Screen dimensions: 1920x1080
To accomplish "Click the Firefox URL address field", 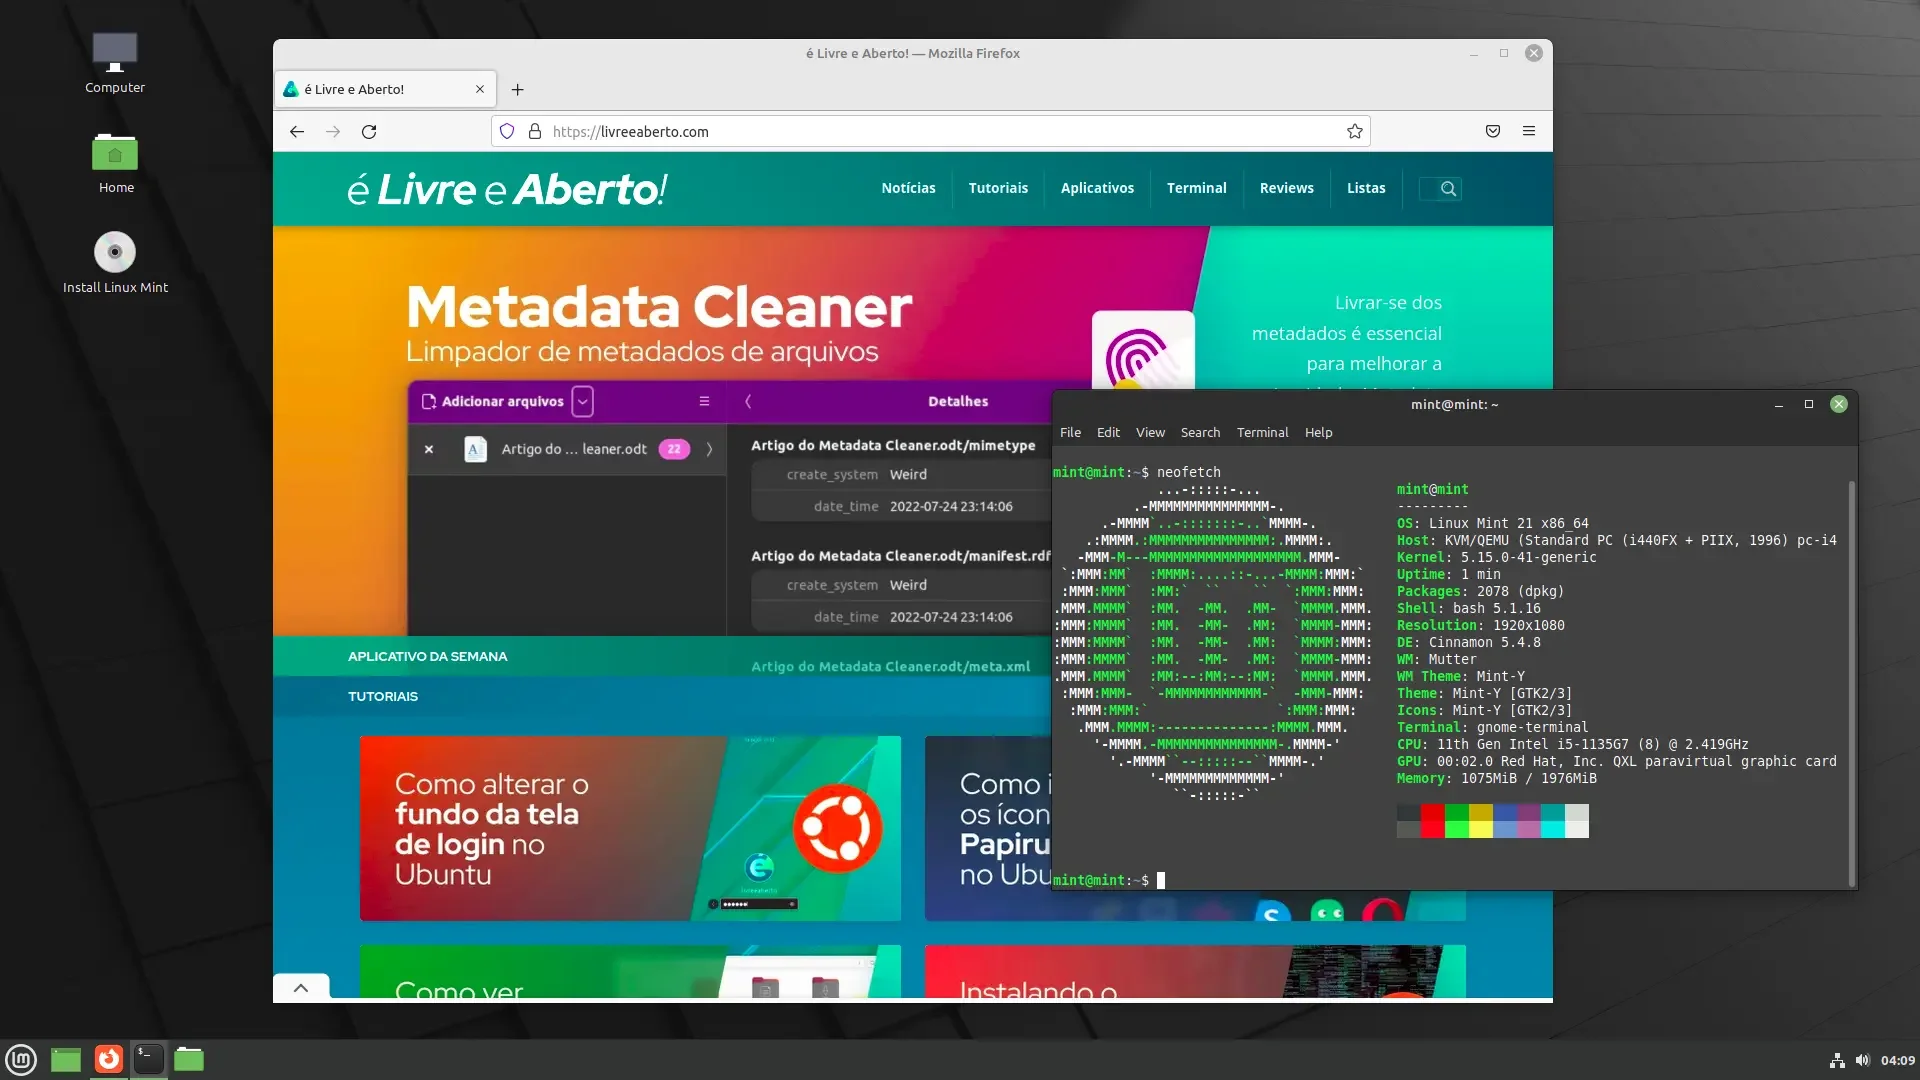I will point(930,131).
